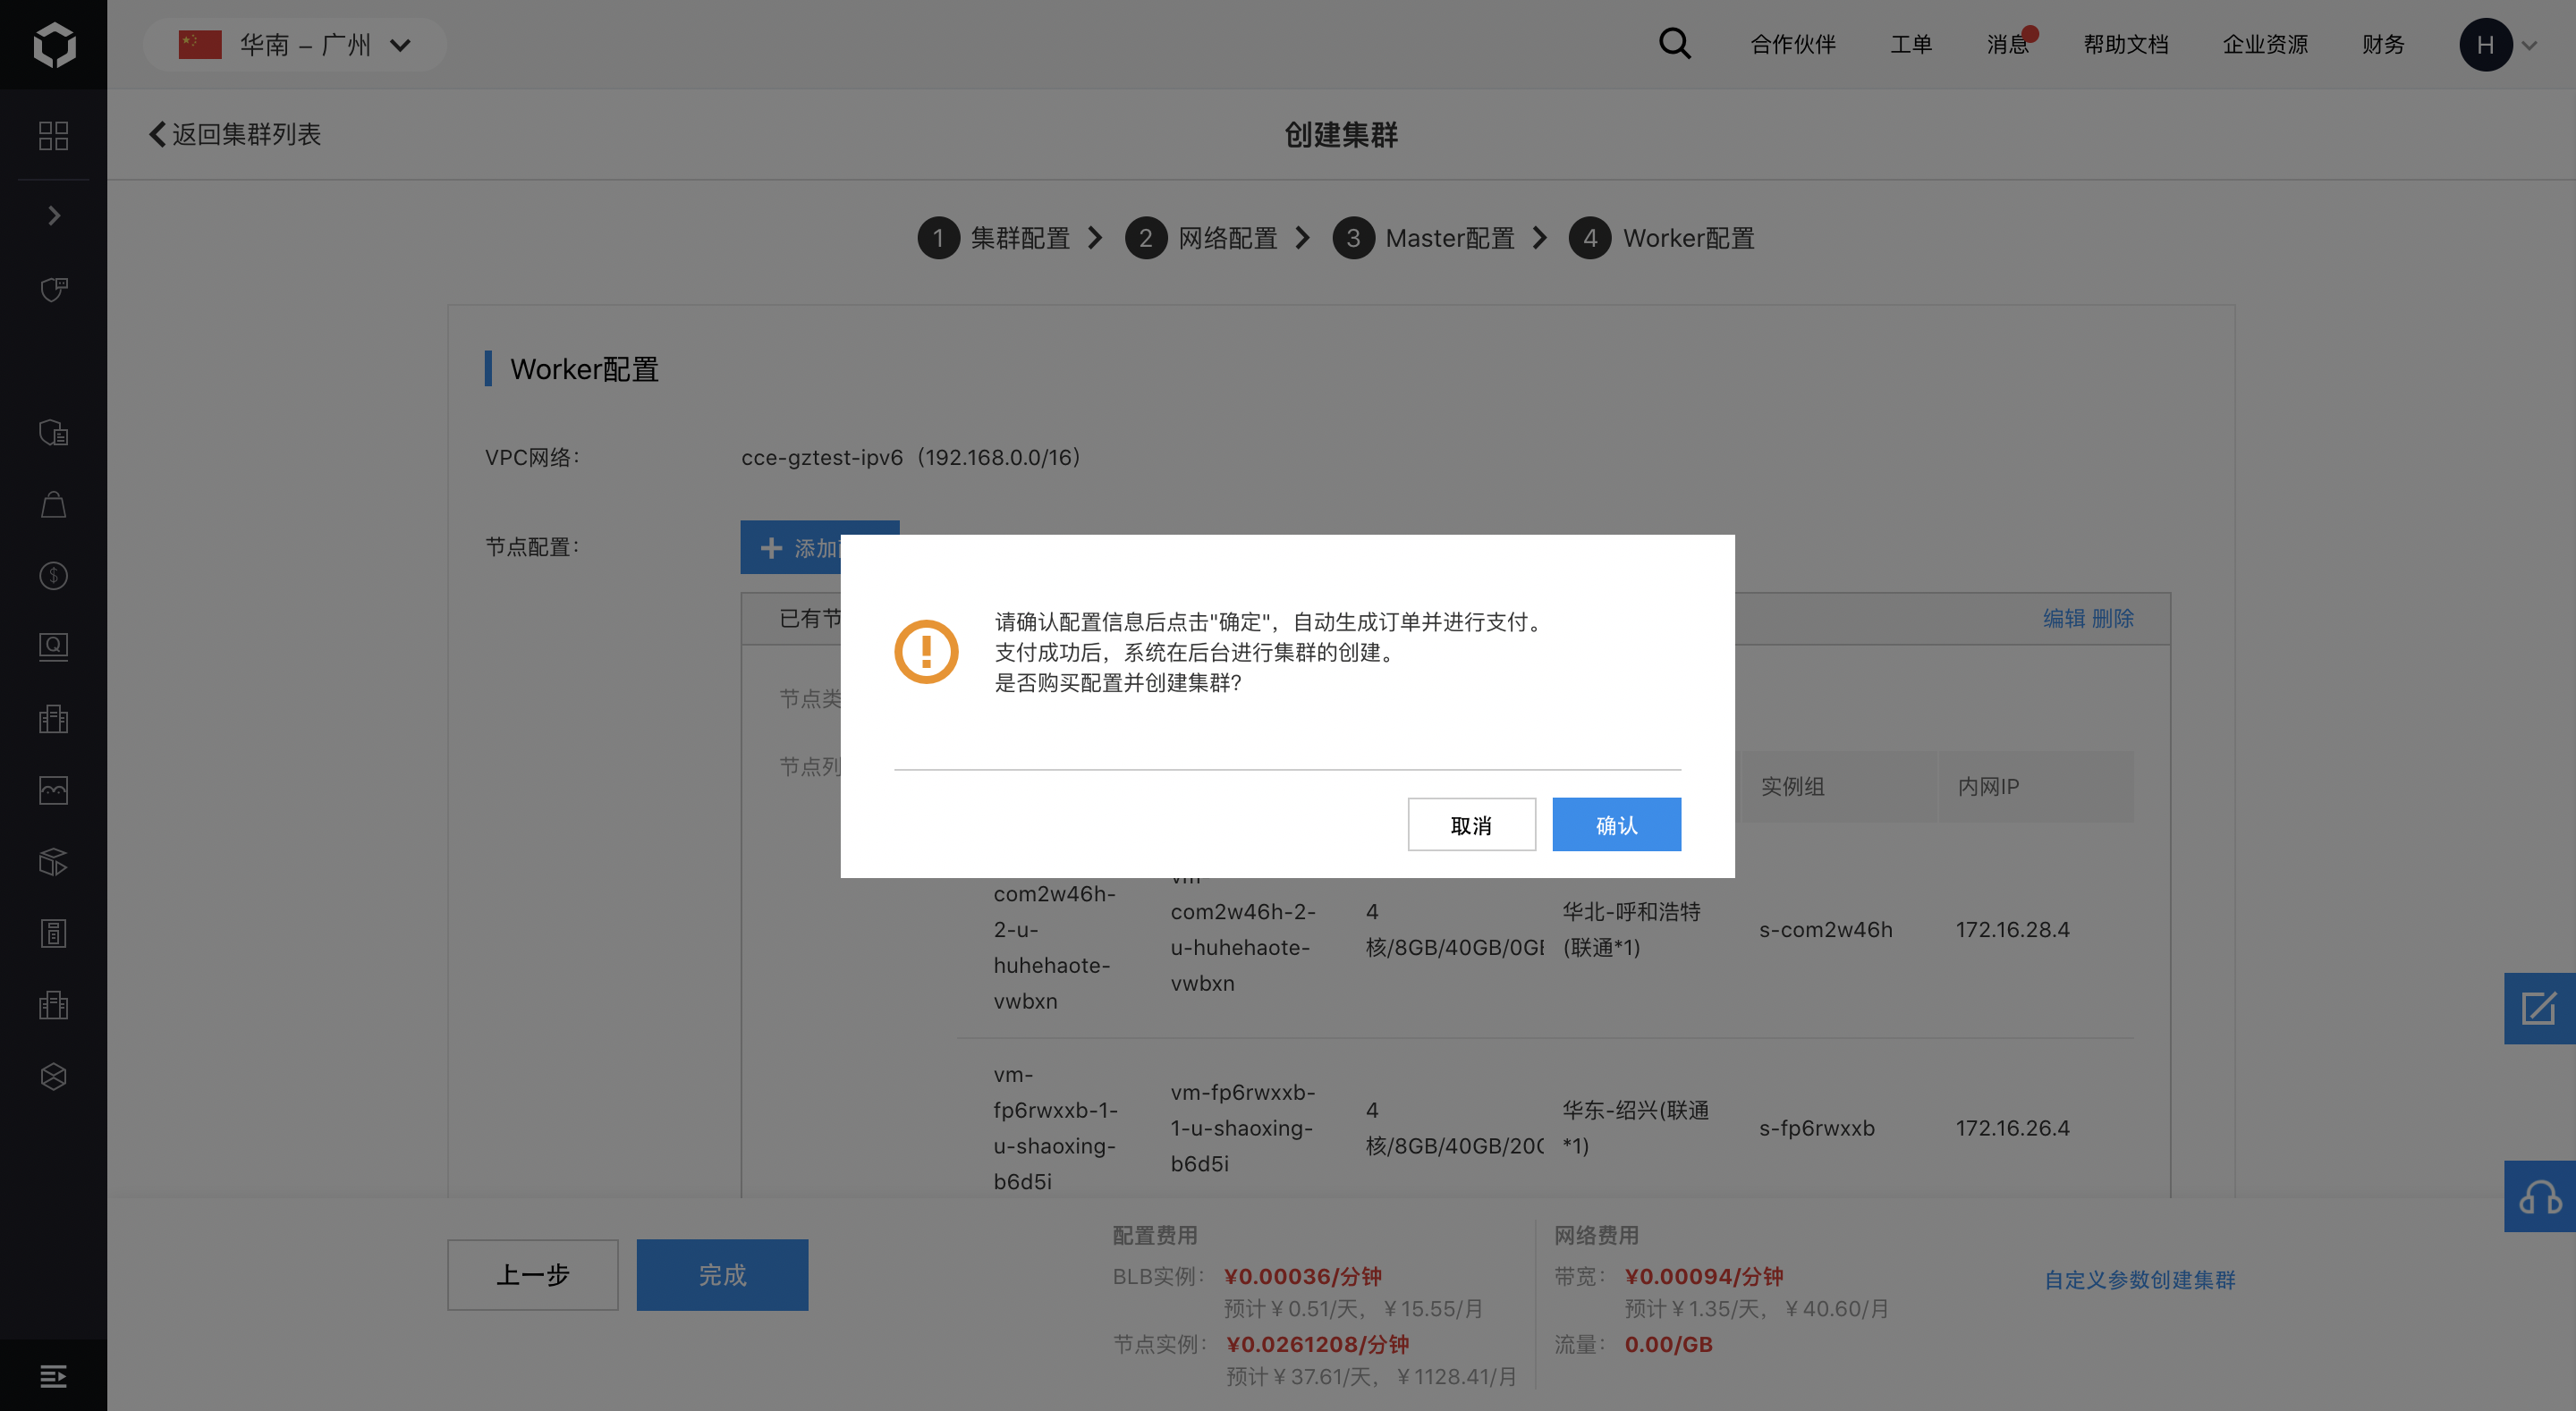Screen dimensions: 2576x1411
Task: Click IP address 172.16.26.4
Action: click(x=2013, y=1128)
